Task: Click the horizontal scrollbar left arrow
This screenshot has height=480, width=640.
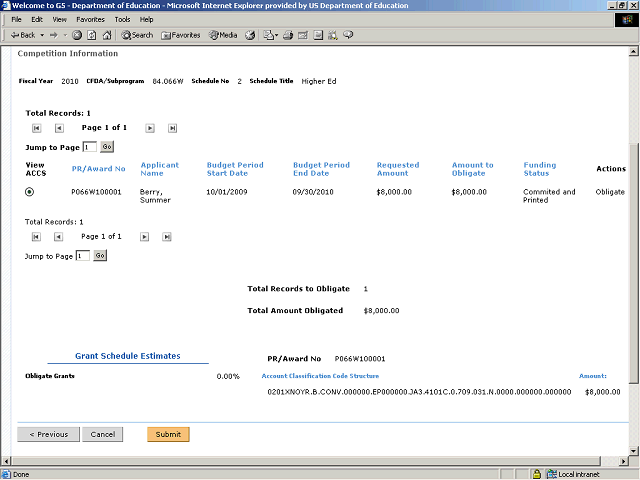Action: (5, 461)
